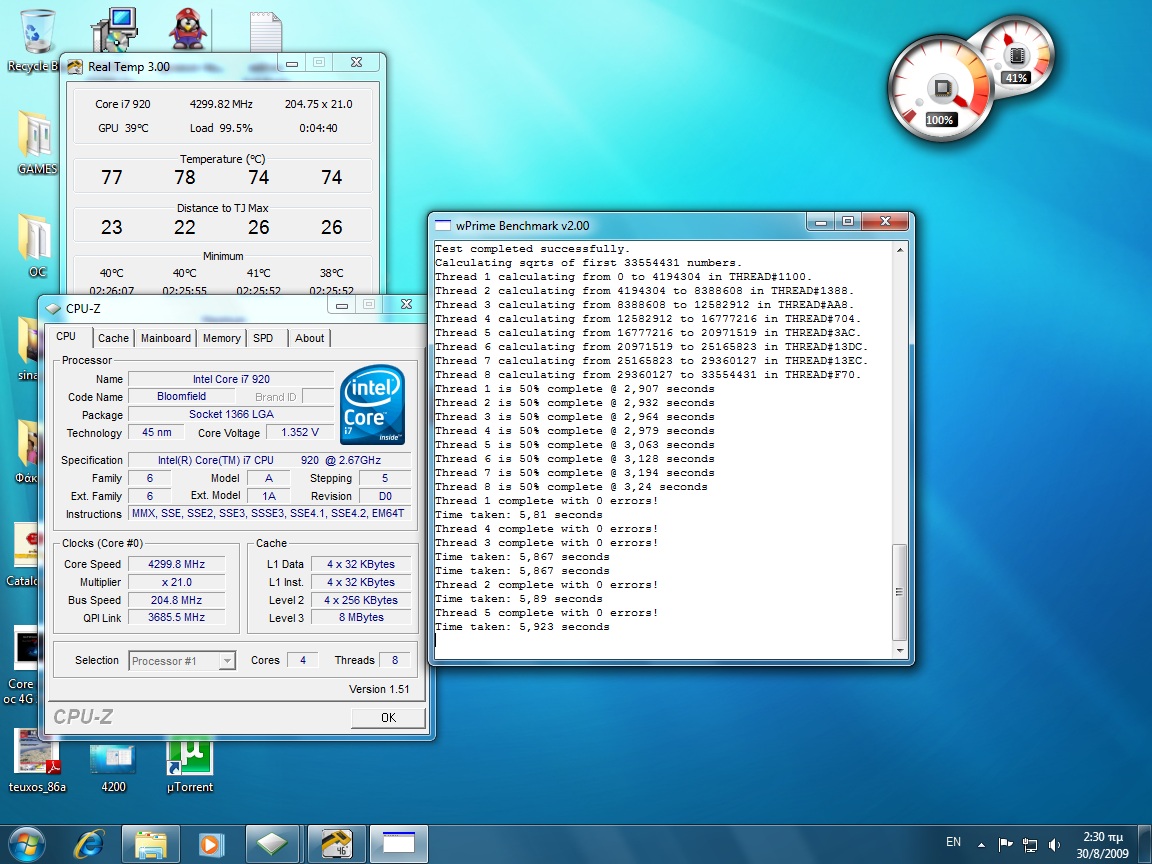Select the penguin with red cap desktop icon
Viewport: 1152px width, 864px height.
pos(188,29)
